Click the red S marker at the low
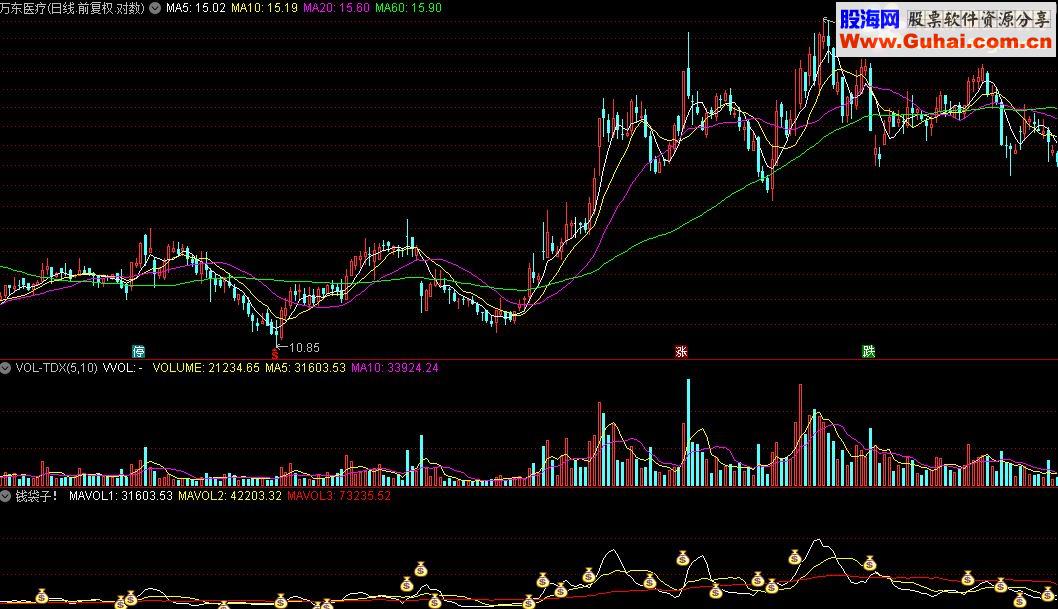This screenshot has width=1058, height=609. point(275,353)
